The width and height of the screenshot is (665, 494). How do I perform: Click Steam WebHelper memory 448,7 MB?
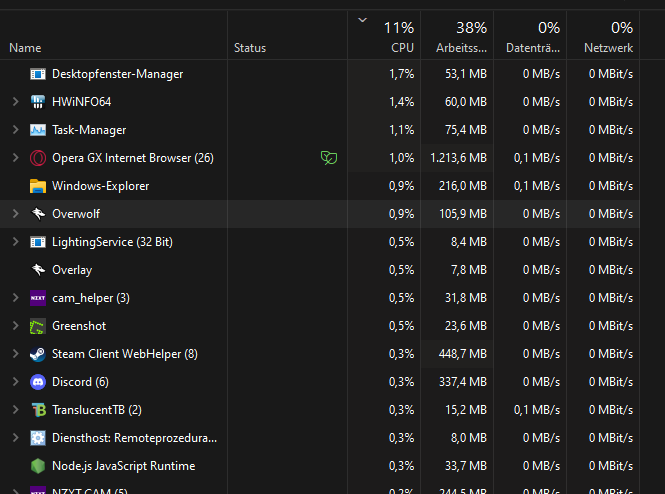coord(462,354)
